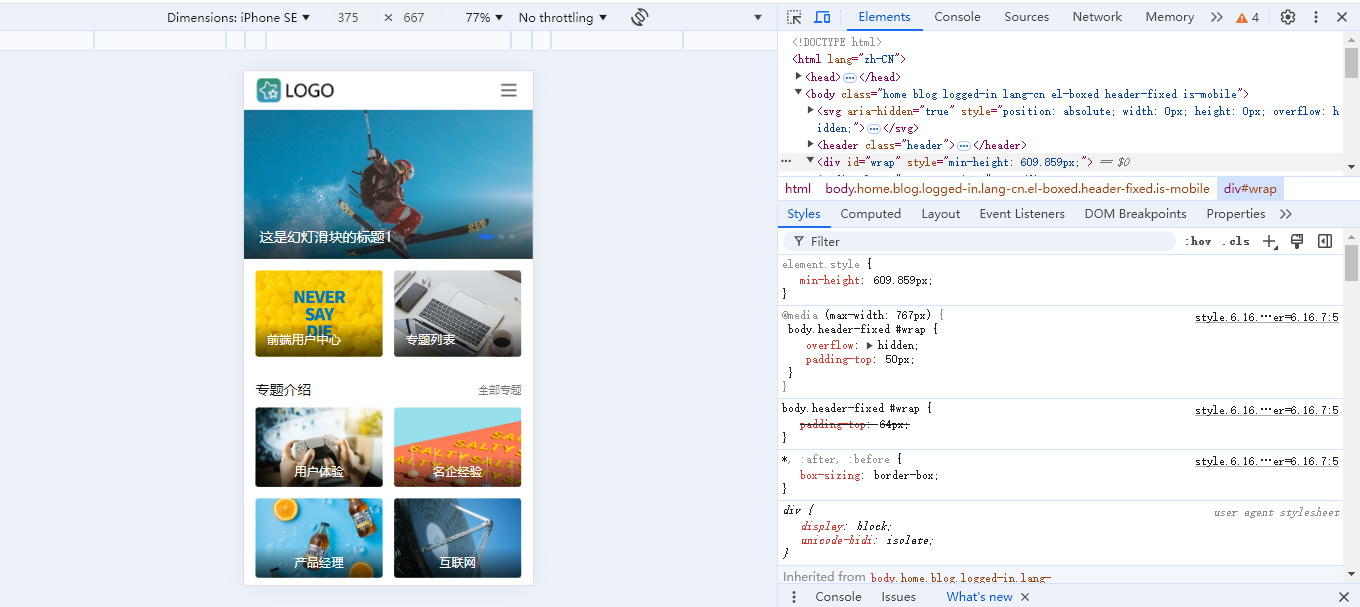Image resolution: width=1360 pixels, height=607 pixels.
Task: Open the Dimensions iPhone SE dropdown
Action: click(238, 17)
